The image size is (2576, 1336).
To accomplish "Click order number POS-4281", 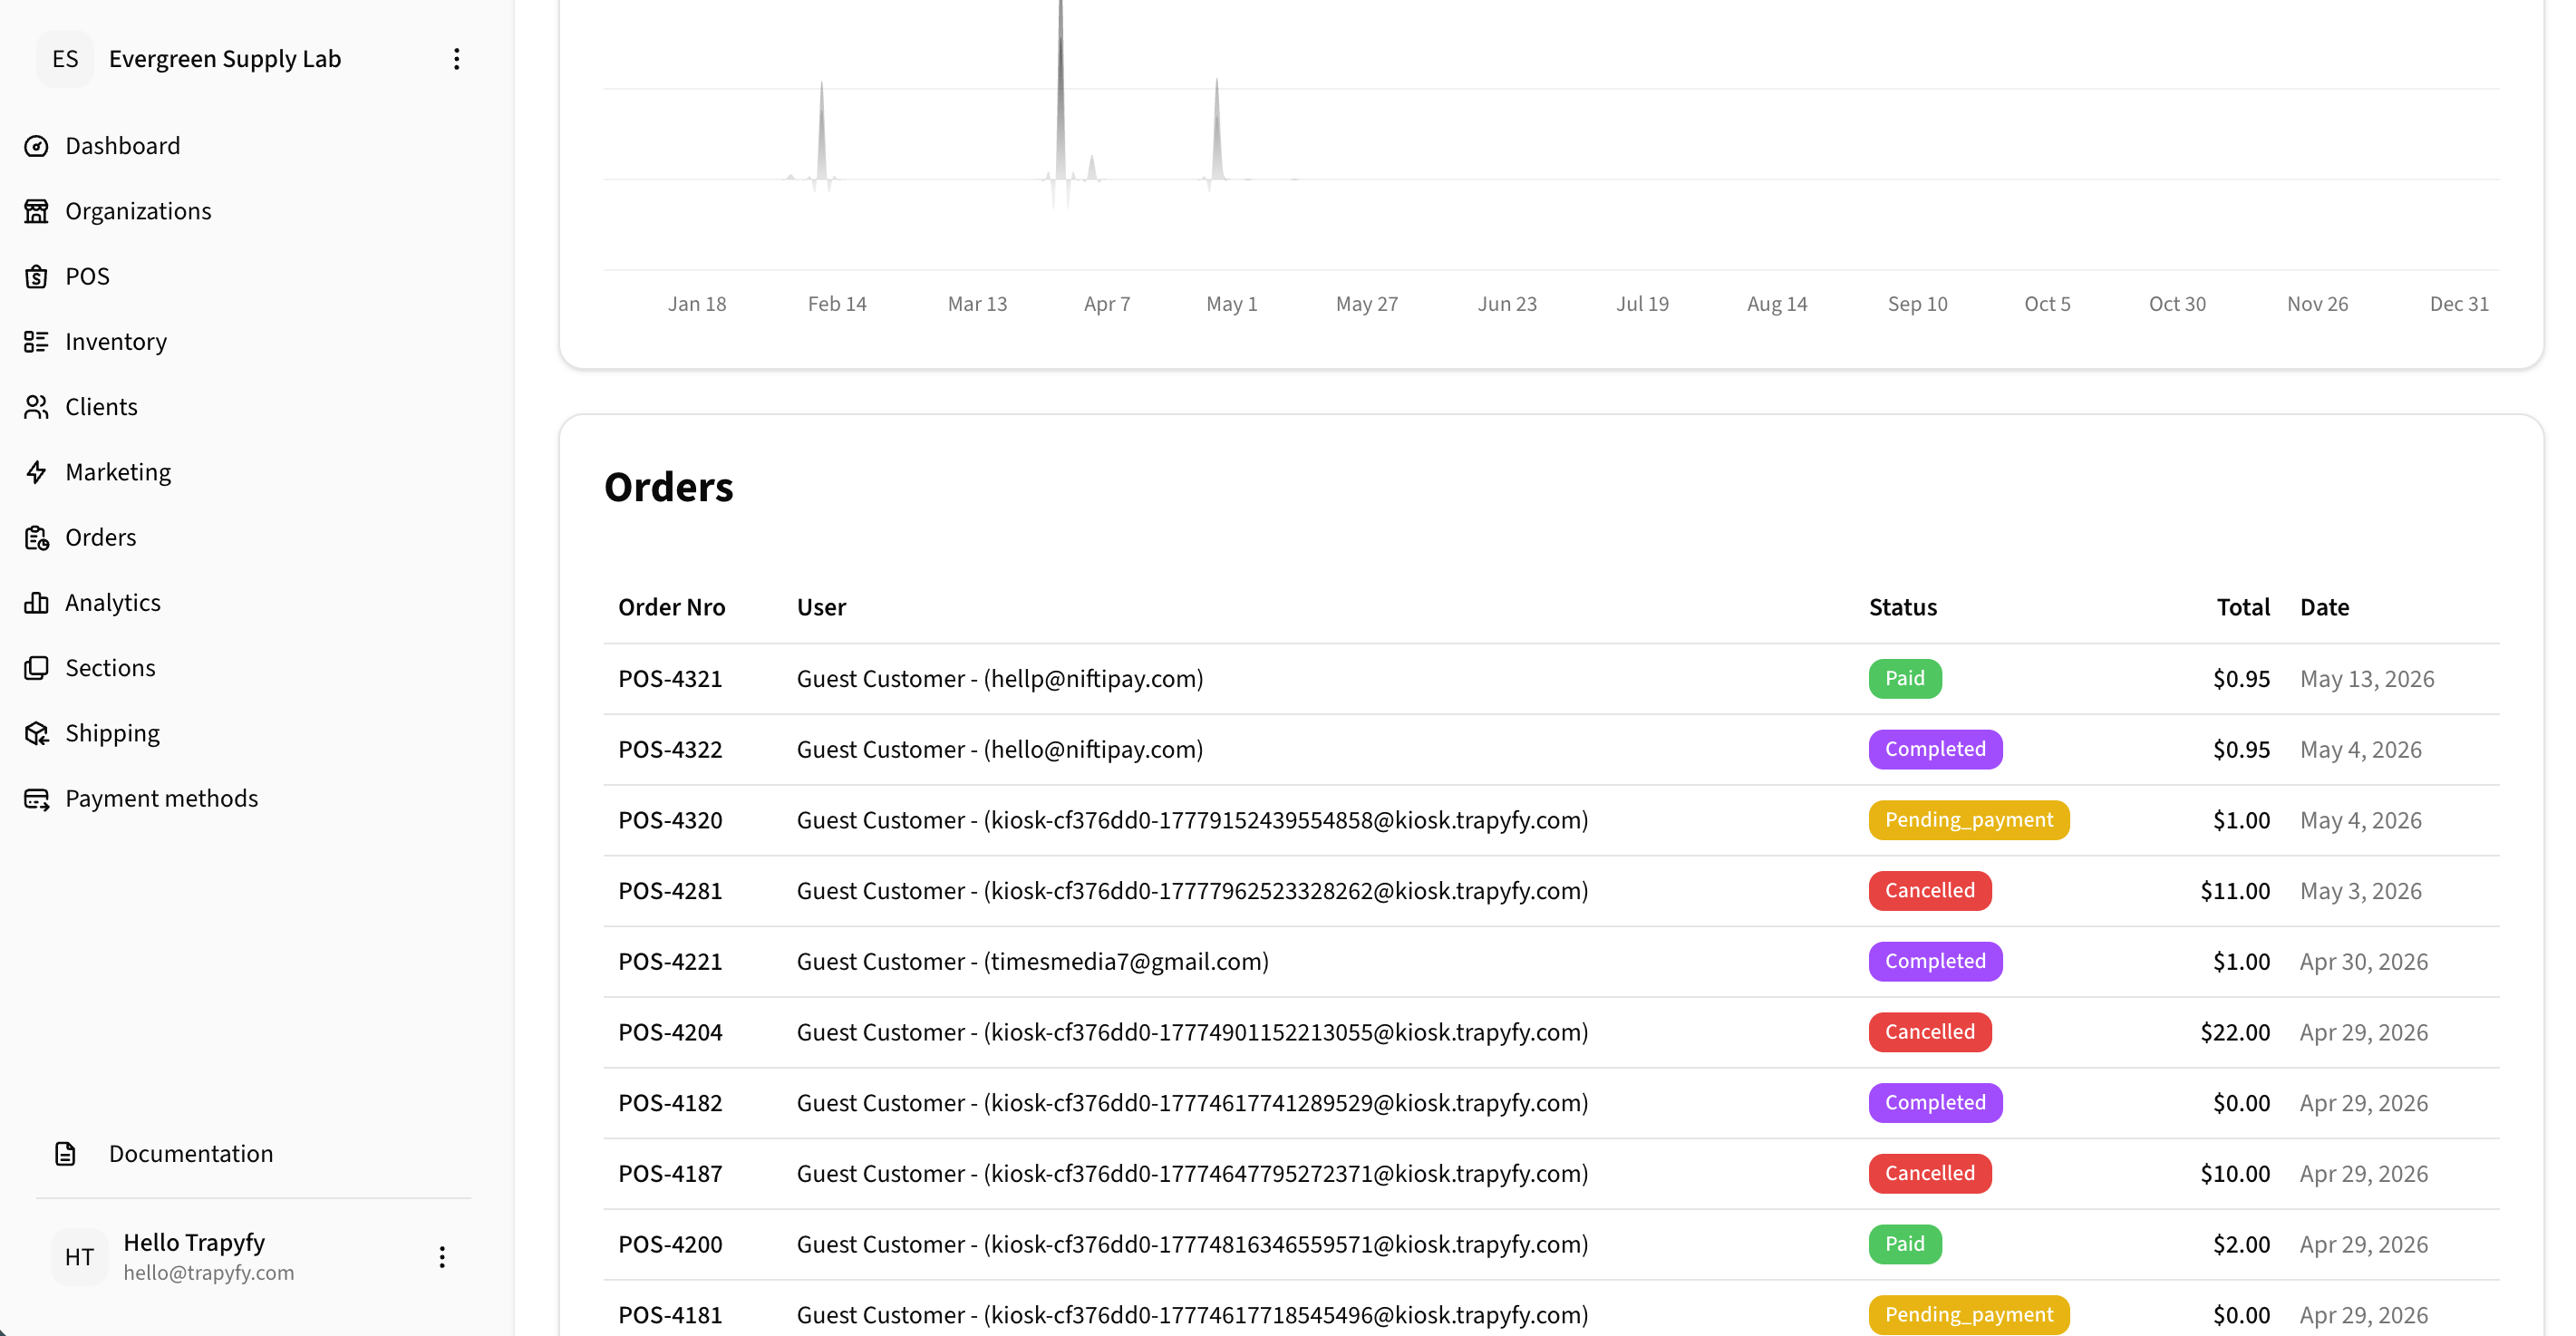I will (x=670, y=891).
